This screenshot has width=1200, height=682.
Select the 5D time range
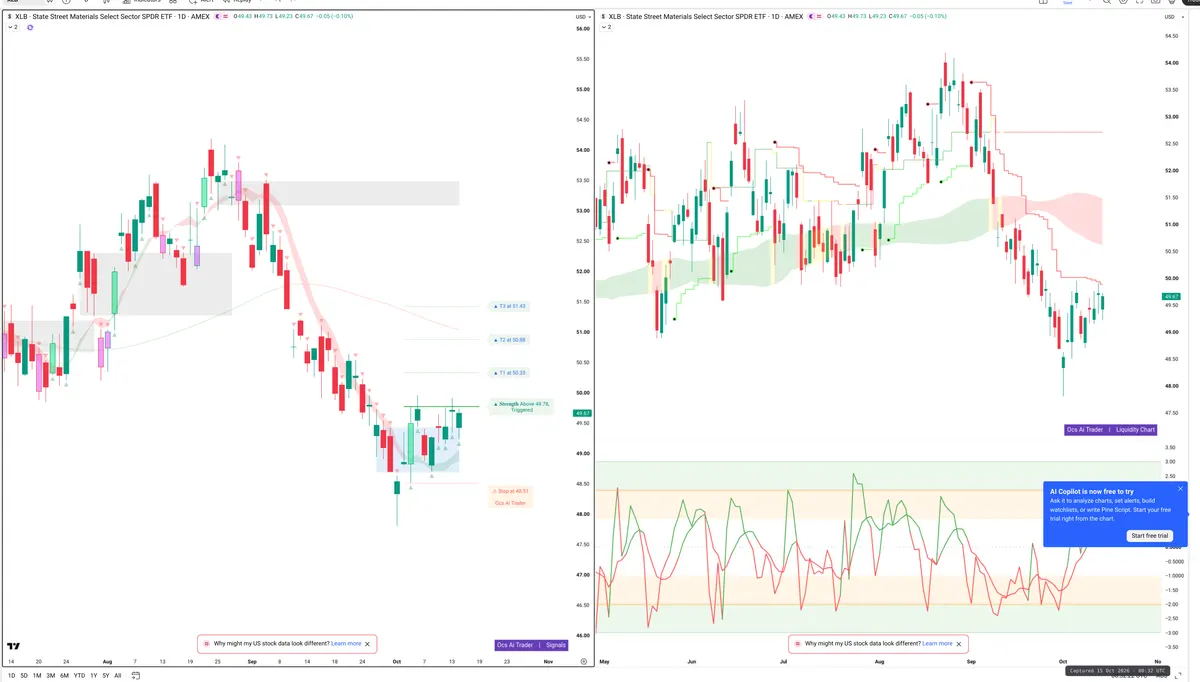pos(24,676)
